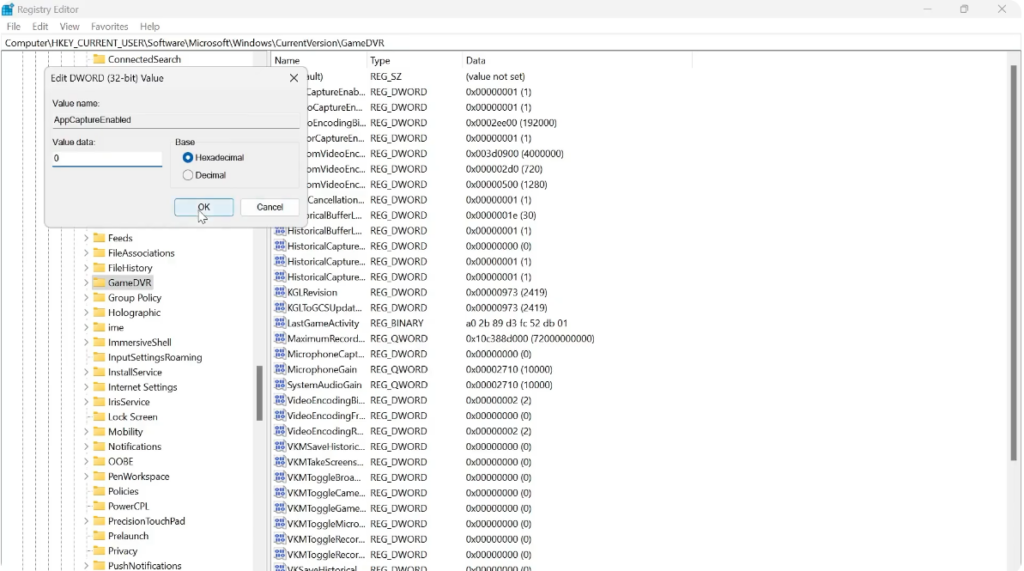Click the VideoEncodingBi... value icon
Screen dimensions: 1024x571
[x=280, y=400]
